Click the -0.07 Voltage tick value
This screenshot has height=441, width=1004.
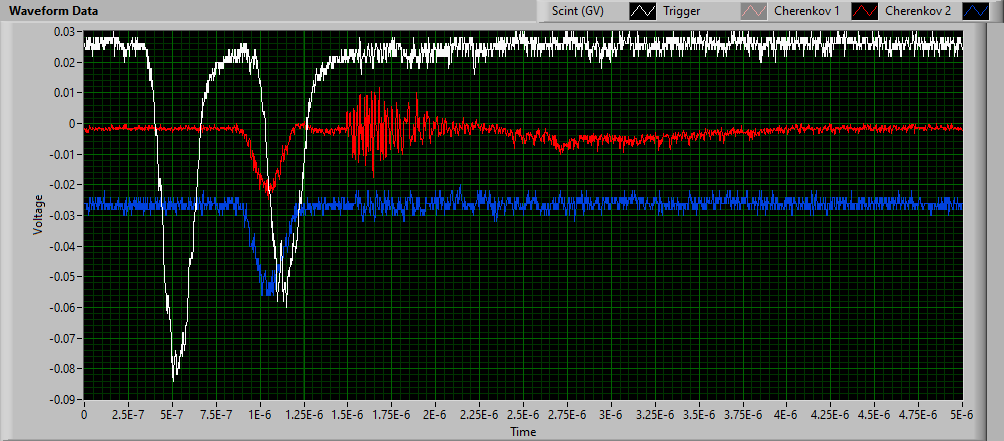(65, 338)
